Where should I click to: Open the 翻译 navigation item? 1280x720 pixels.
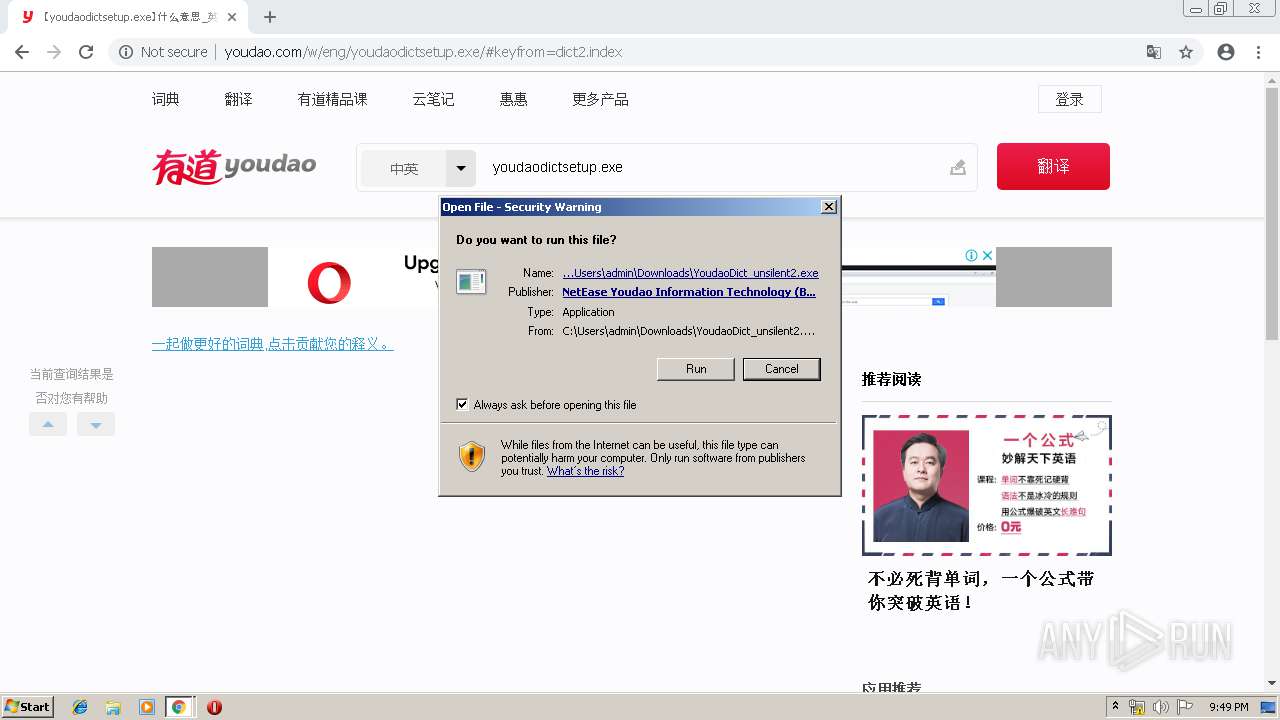click(x=239, y=99)
